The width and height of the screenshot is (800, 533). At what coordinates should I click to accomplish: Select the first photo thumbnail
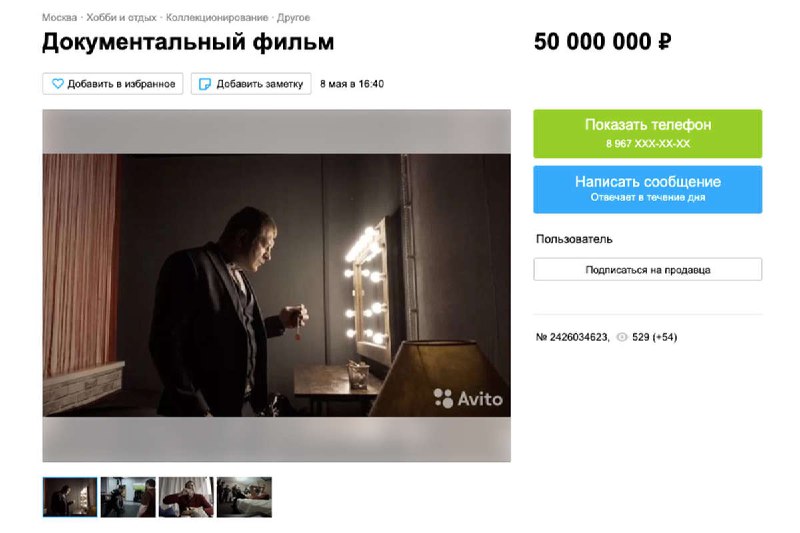[70, 497]
